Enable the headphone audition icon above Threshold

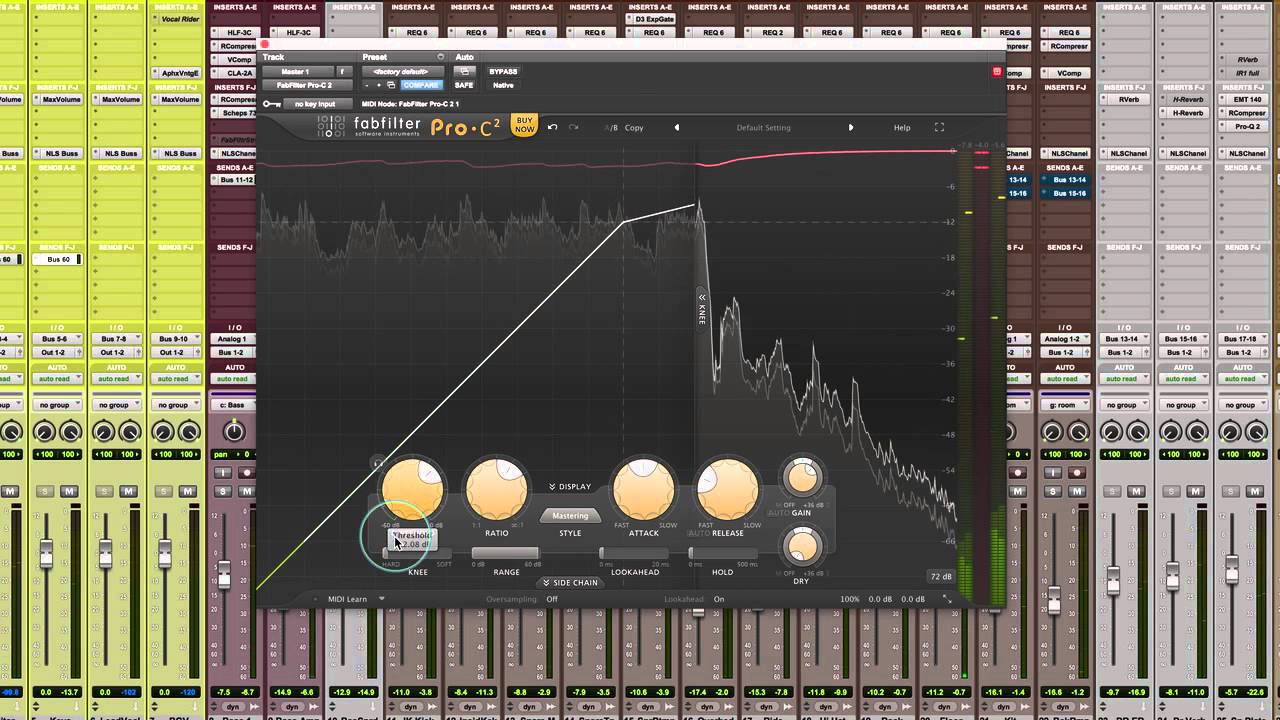tap(378, 463)
